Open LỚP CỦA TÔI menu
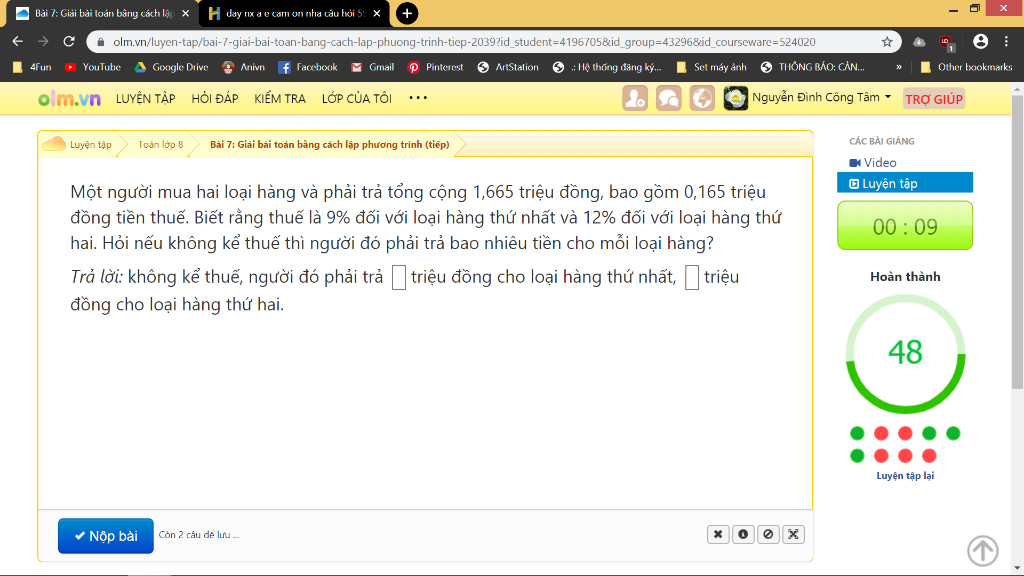 (357, 99)
